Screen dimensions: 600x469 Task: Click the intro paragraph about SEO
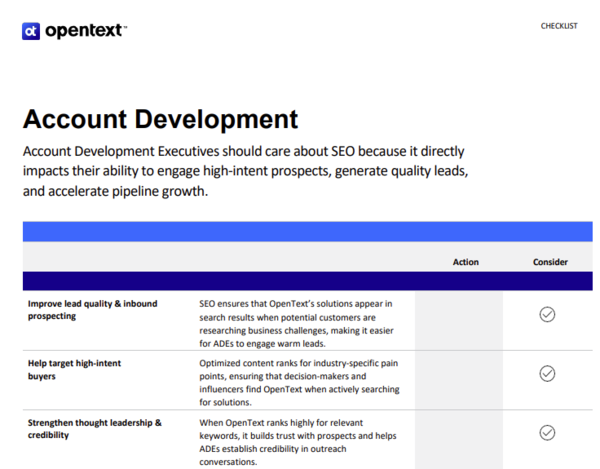[x=245, y=171]
